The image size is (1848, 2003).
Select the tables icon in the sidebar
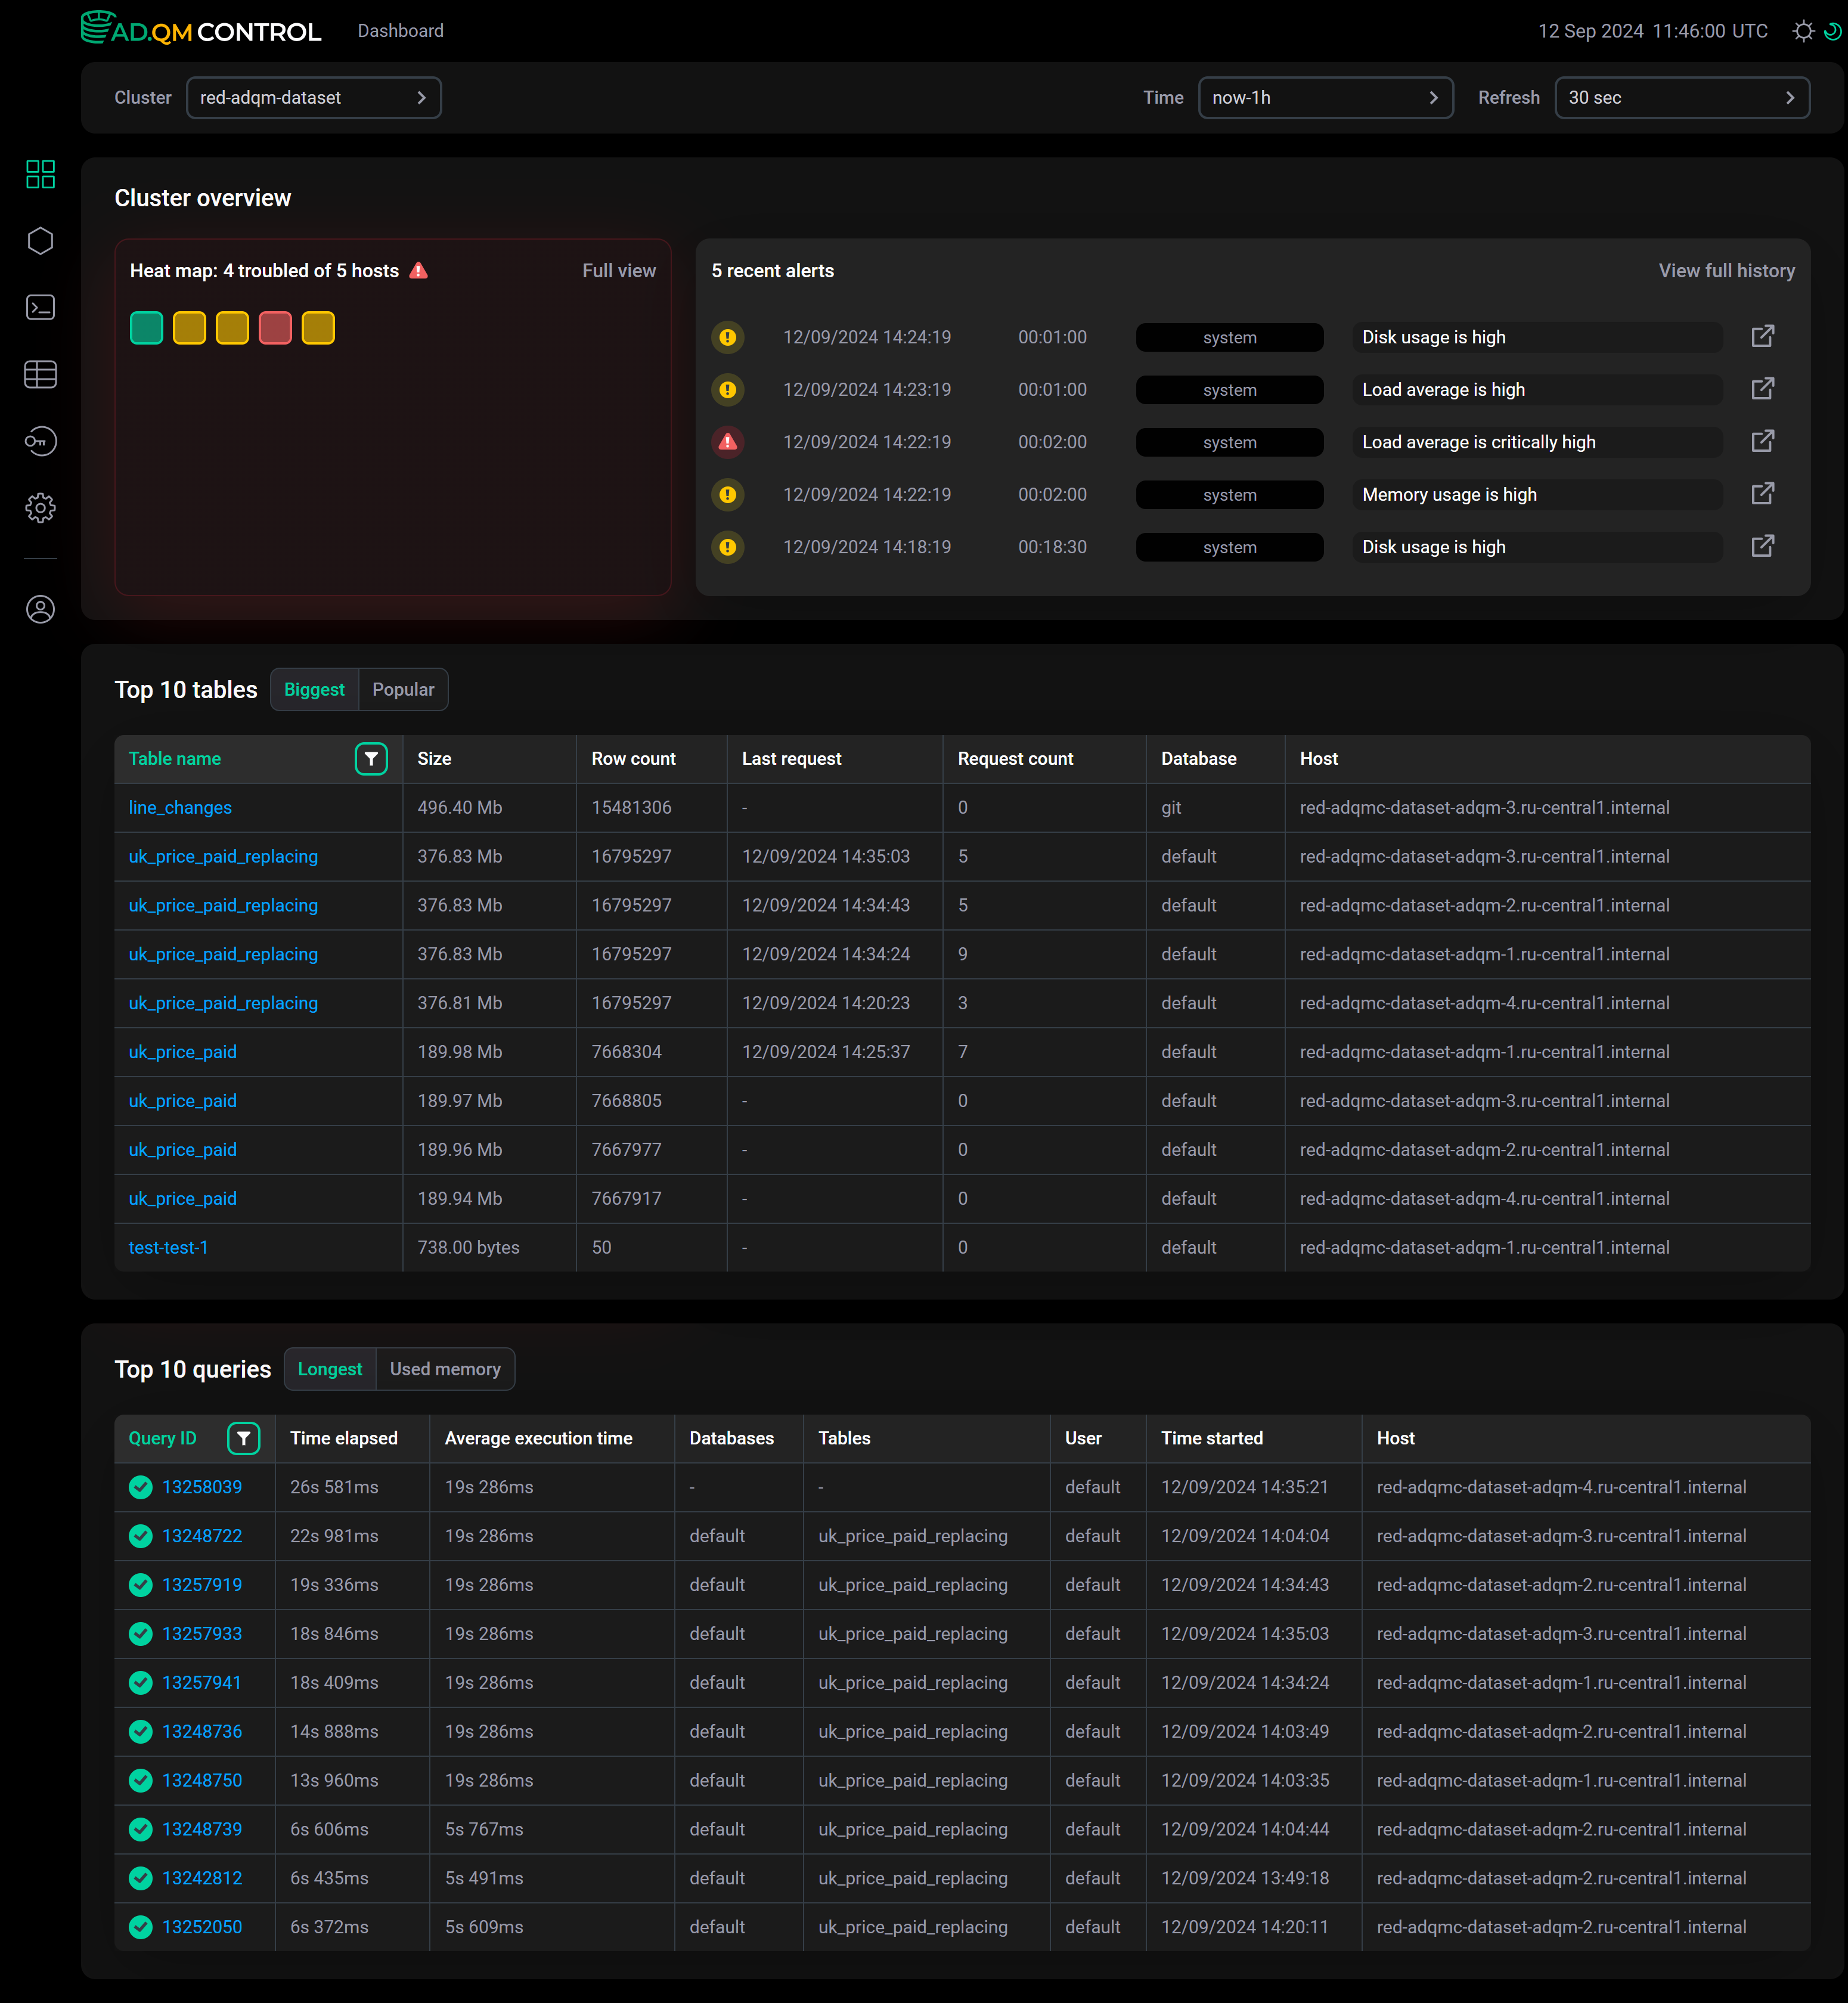[x=41, y=374]
